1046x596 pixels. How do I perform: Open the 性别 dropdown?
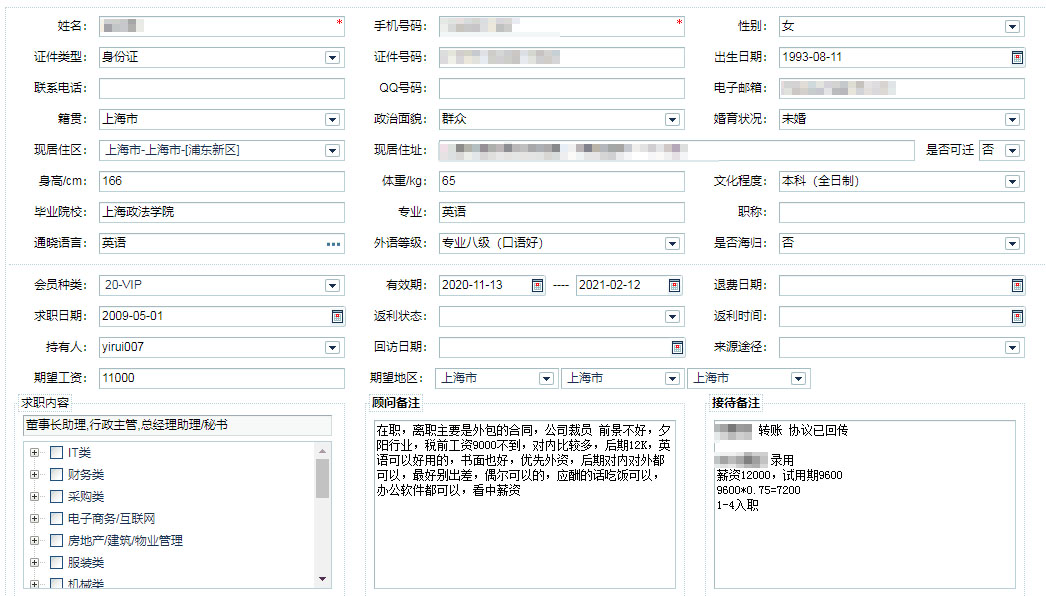(x=1013, y=27)
